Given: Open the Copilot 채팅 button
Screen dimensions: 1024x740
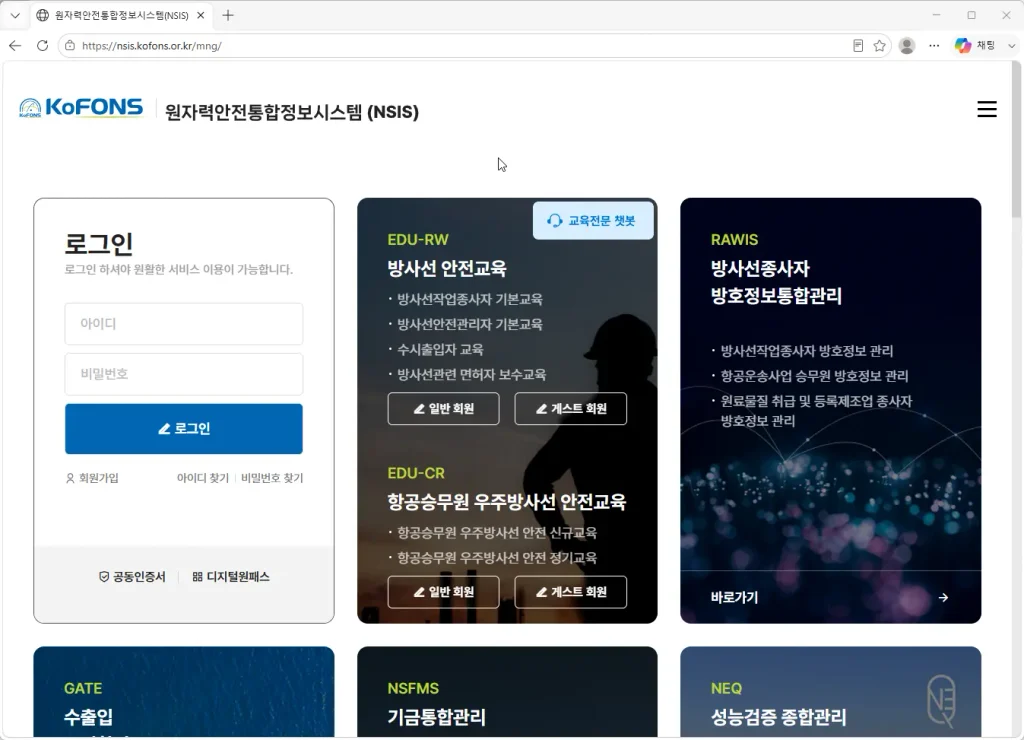Looking at the screenshot, I should pyautogui.click(x=974, y=46).
